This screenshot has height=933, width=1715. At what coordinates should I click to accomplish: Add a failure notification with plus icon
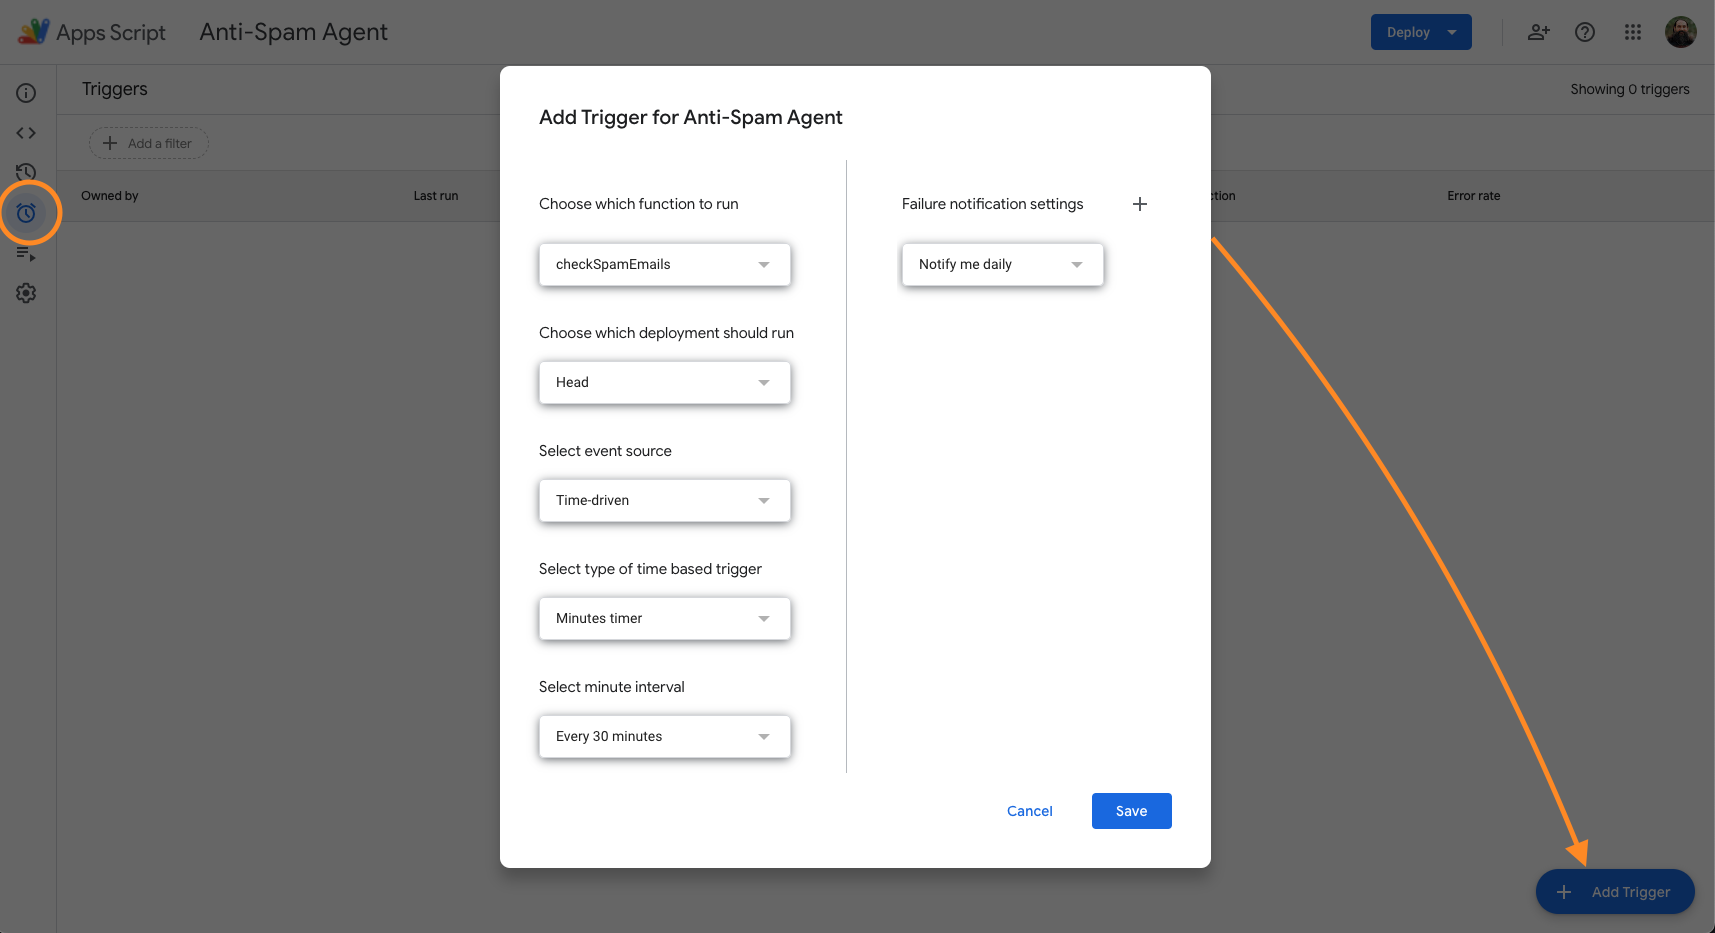[1139, 204]
